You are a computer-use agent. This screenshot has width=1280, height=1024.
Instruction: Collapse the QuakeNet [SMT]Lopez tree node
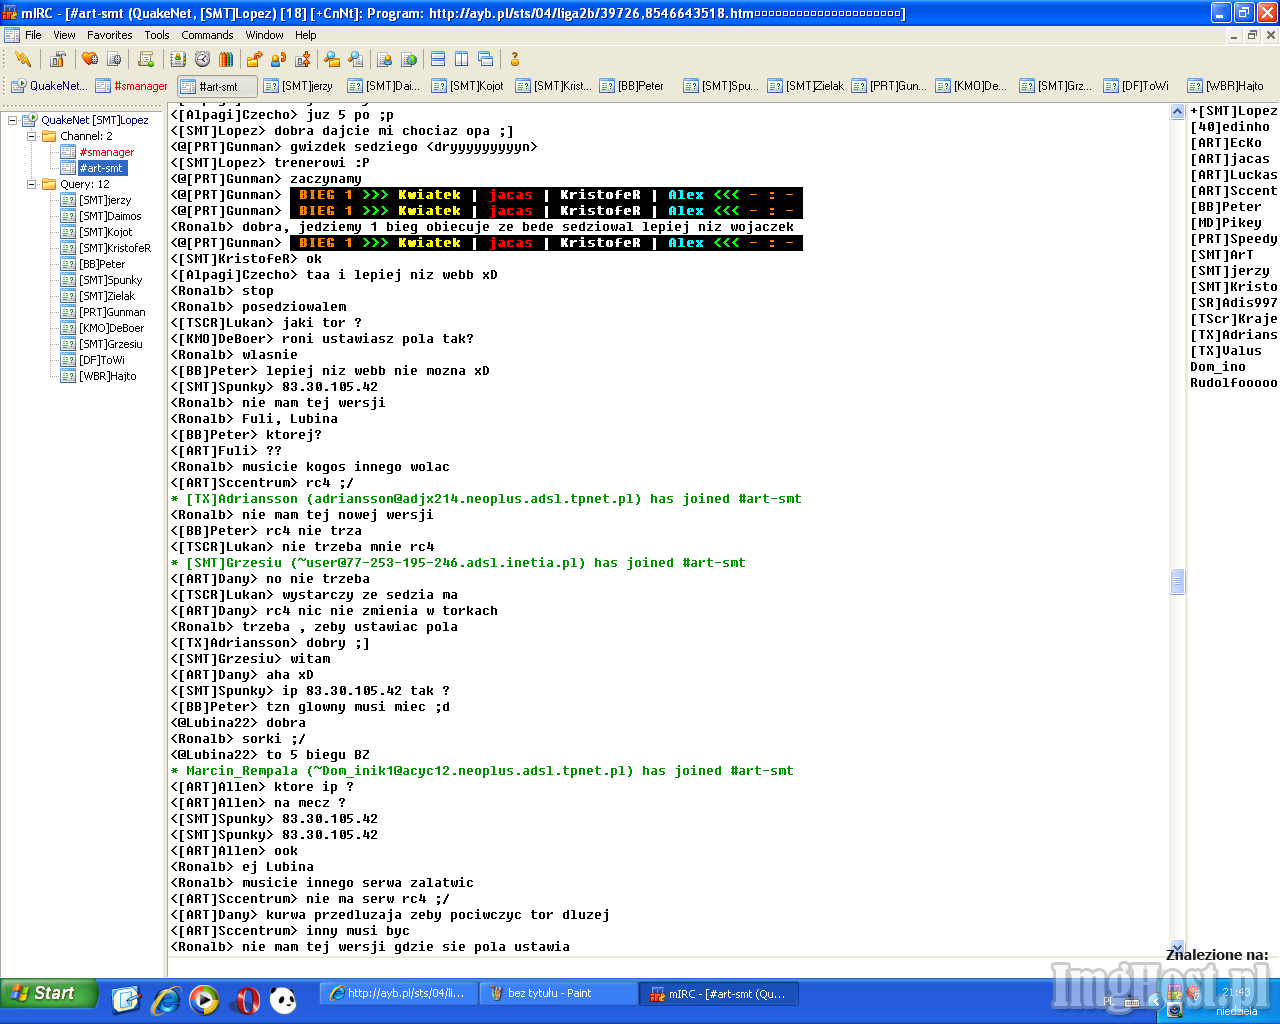point(12,120)
